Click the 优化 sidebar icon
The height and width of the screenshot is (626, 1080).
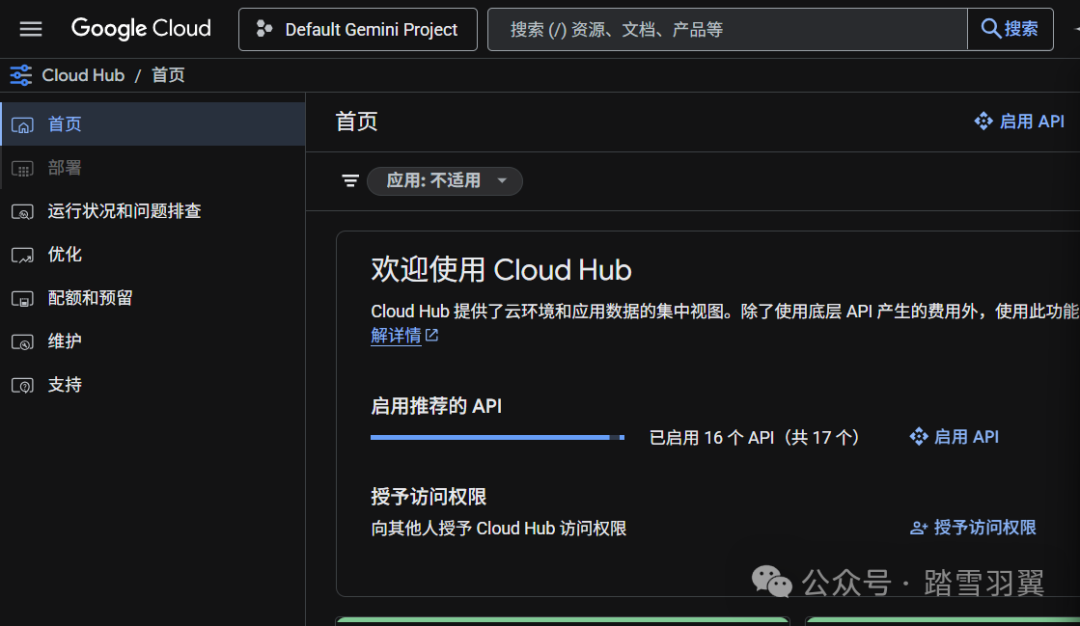point(23,255)
